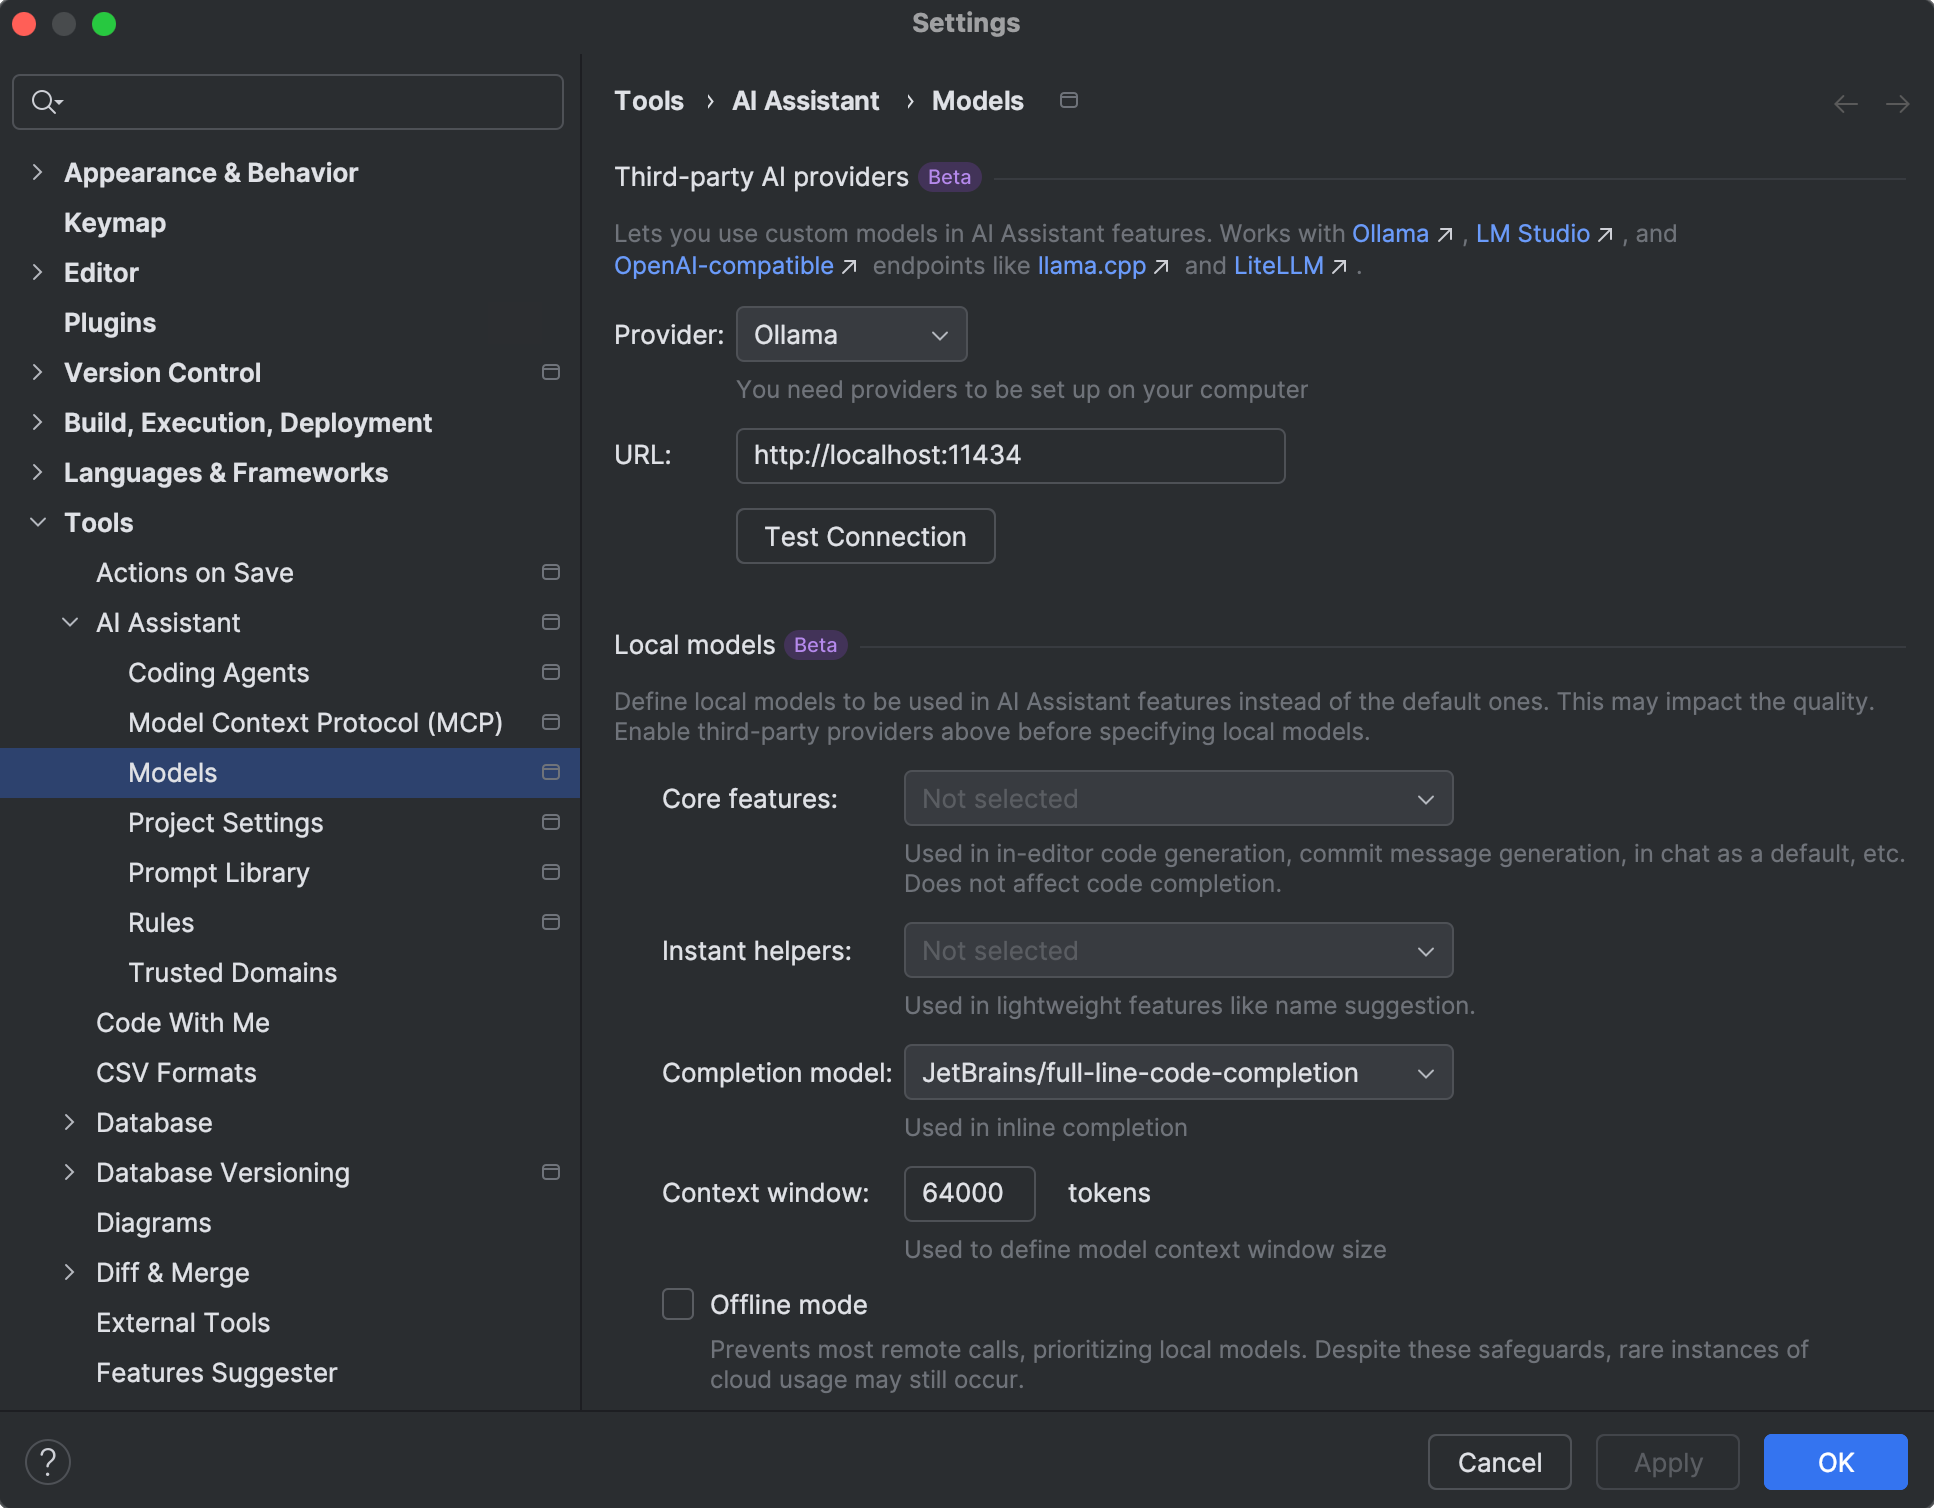Click the Context window tokens field
Image resolution: width=1934 pixels, height=1508 pixels.
tap(968, 1193)
